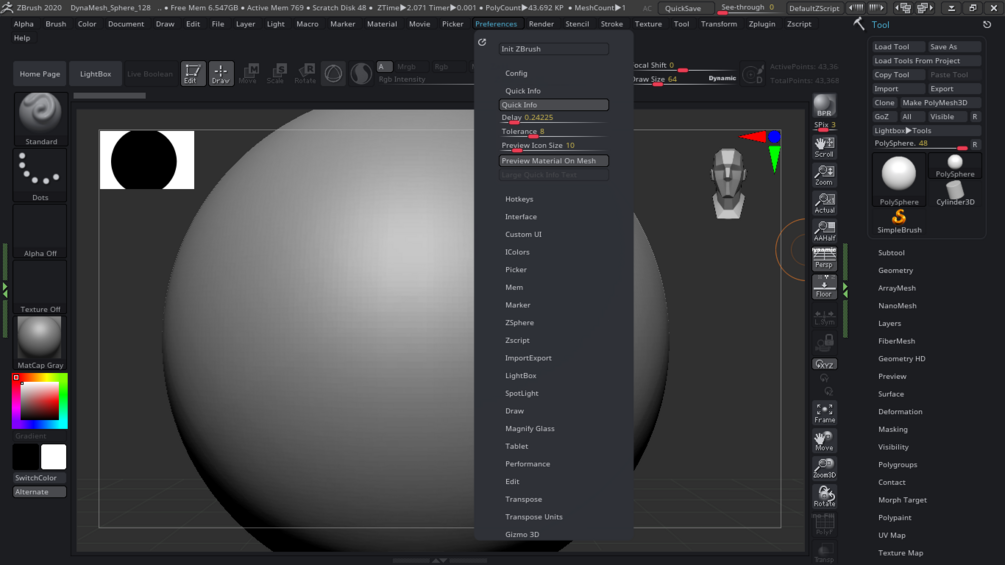Toggle Preview Material On Mesh
Image resolution: width=1005 pixels, height=565 pixels.
pyautogui.click(x=554, y=161)
